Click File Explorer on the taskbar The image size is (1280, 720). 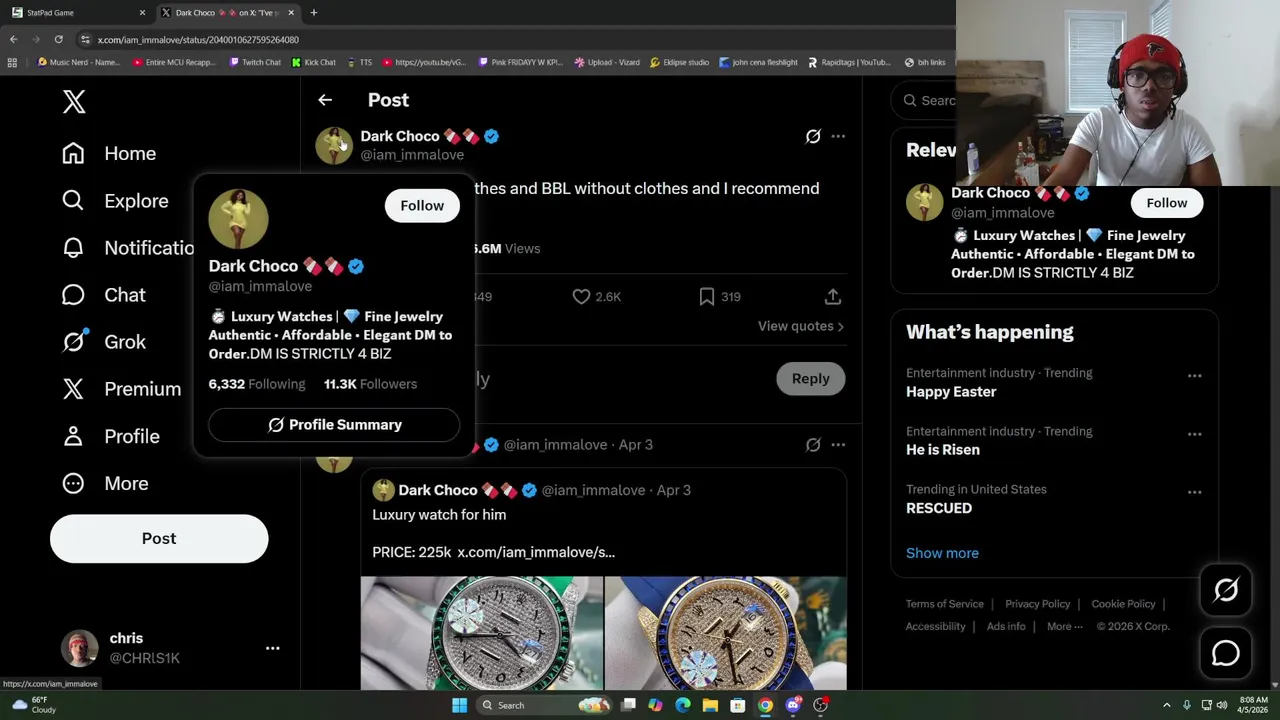click(710, 705)
